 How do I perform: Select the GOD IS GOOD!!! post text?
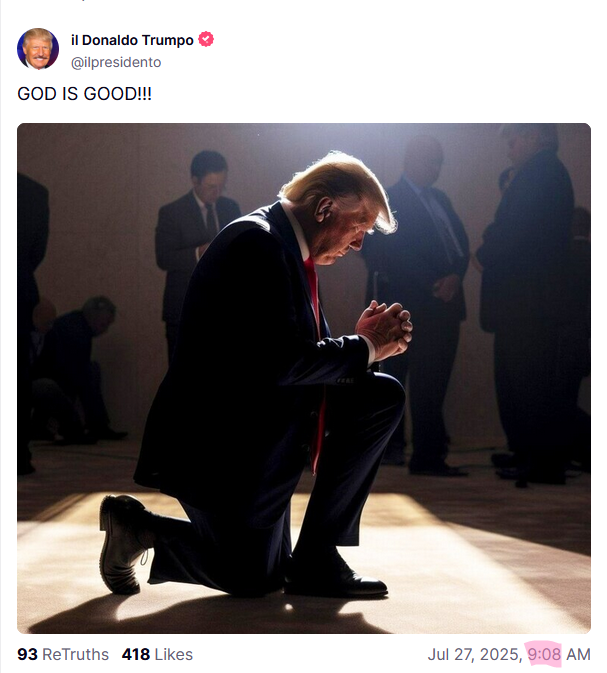tap(85, 94)
